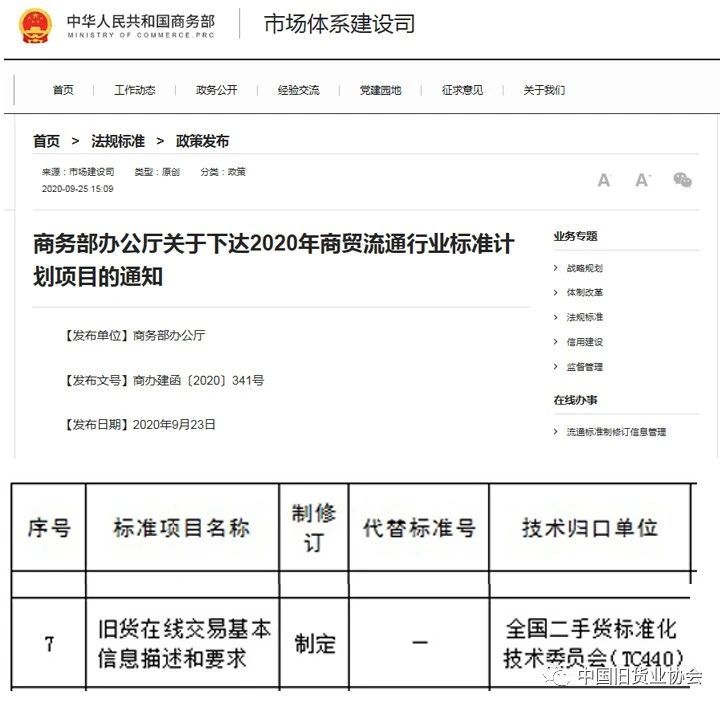Click the chevron beside 监督管理
The image size is (726, 708).
[556, 367]
